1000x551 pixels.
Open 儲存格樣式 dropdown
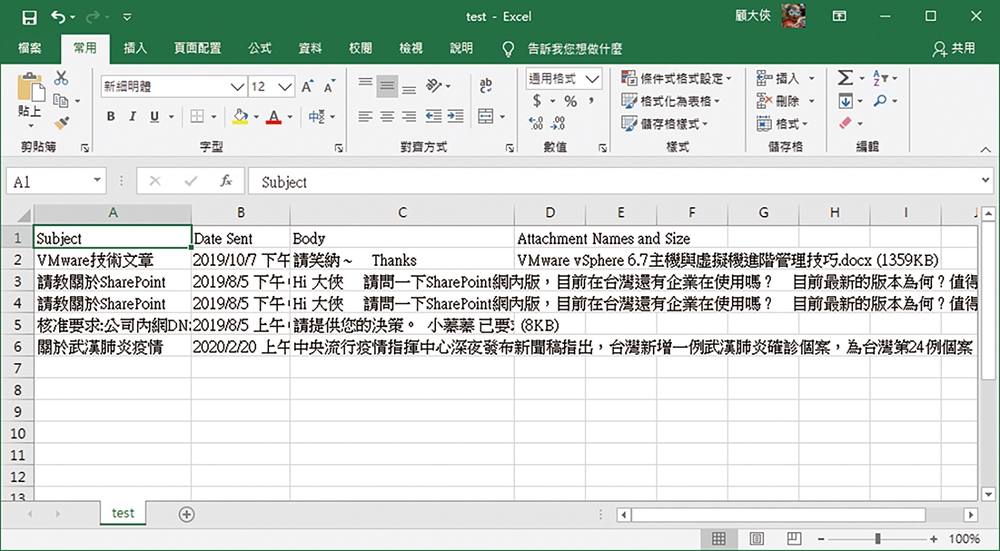coord(665,123)
